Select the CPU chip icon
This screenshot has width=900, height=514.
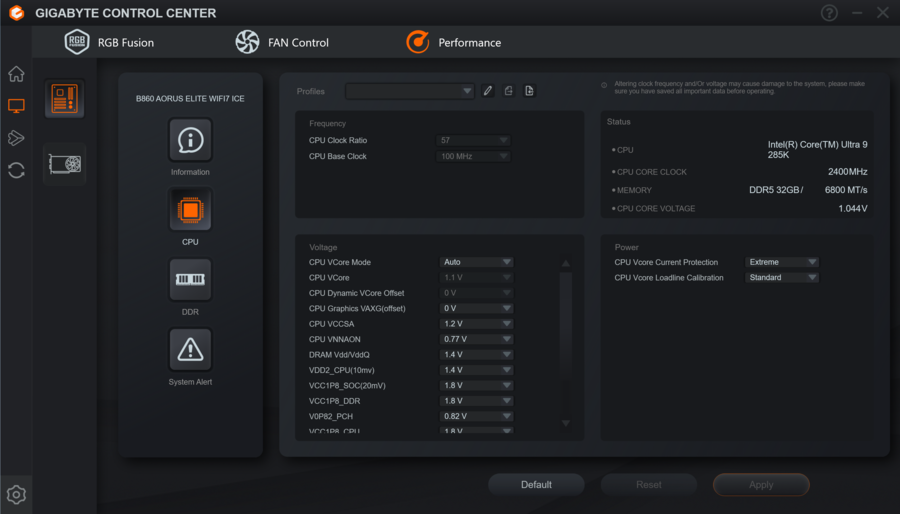coord(190,210)
